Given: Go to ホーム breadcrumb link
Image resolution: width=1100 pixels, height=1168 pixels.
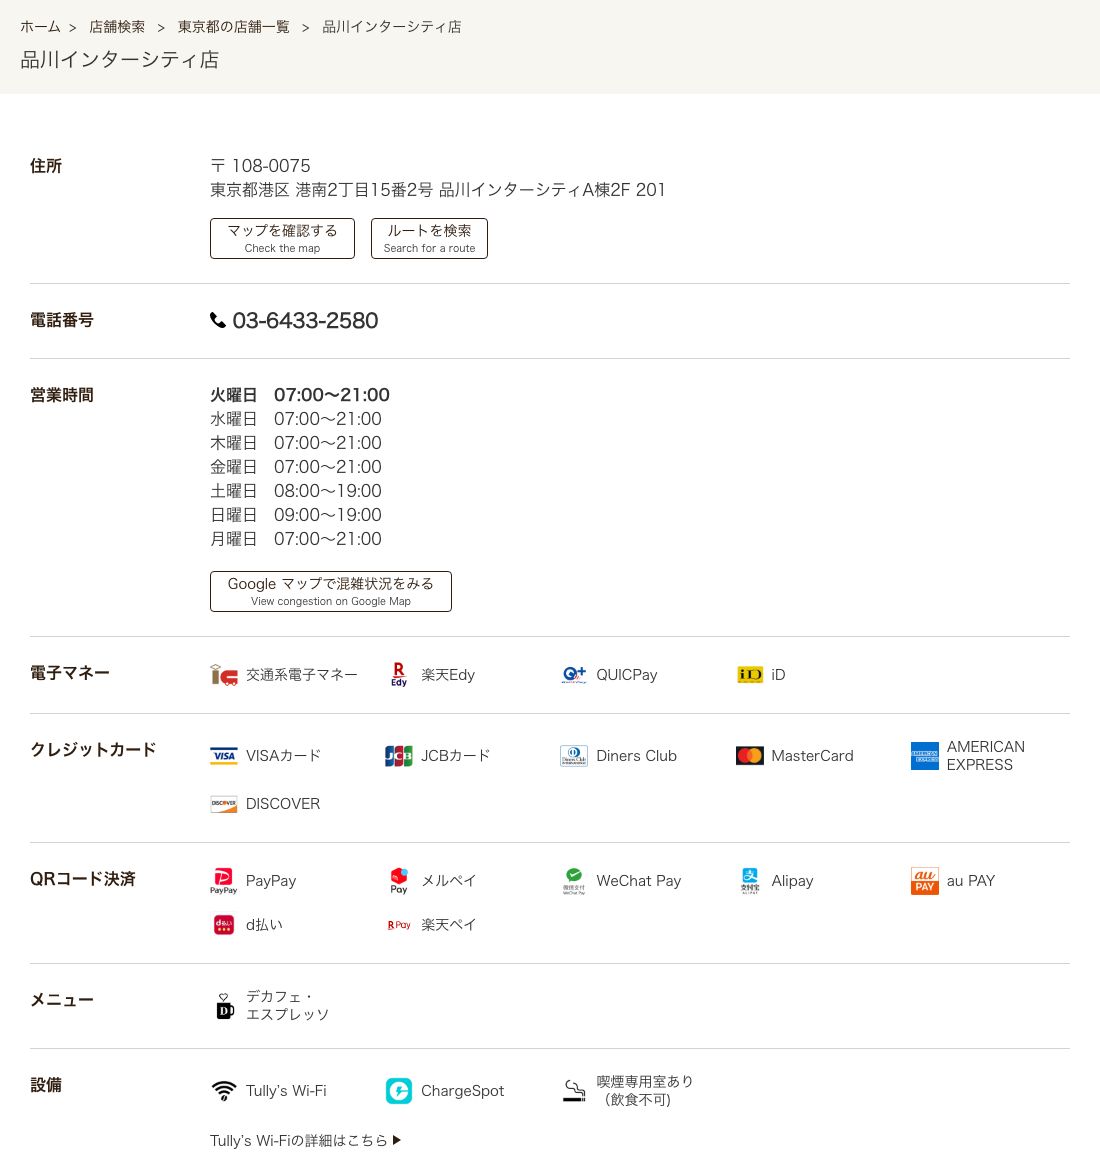Looking at the screenshot, I should pos(40,27).
